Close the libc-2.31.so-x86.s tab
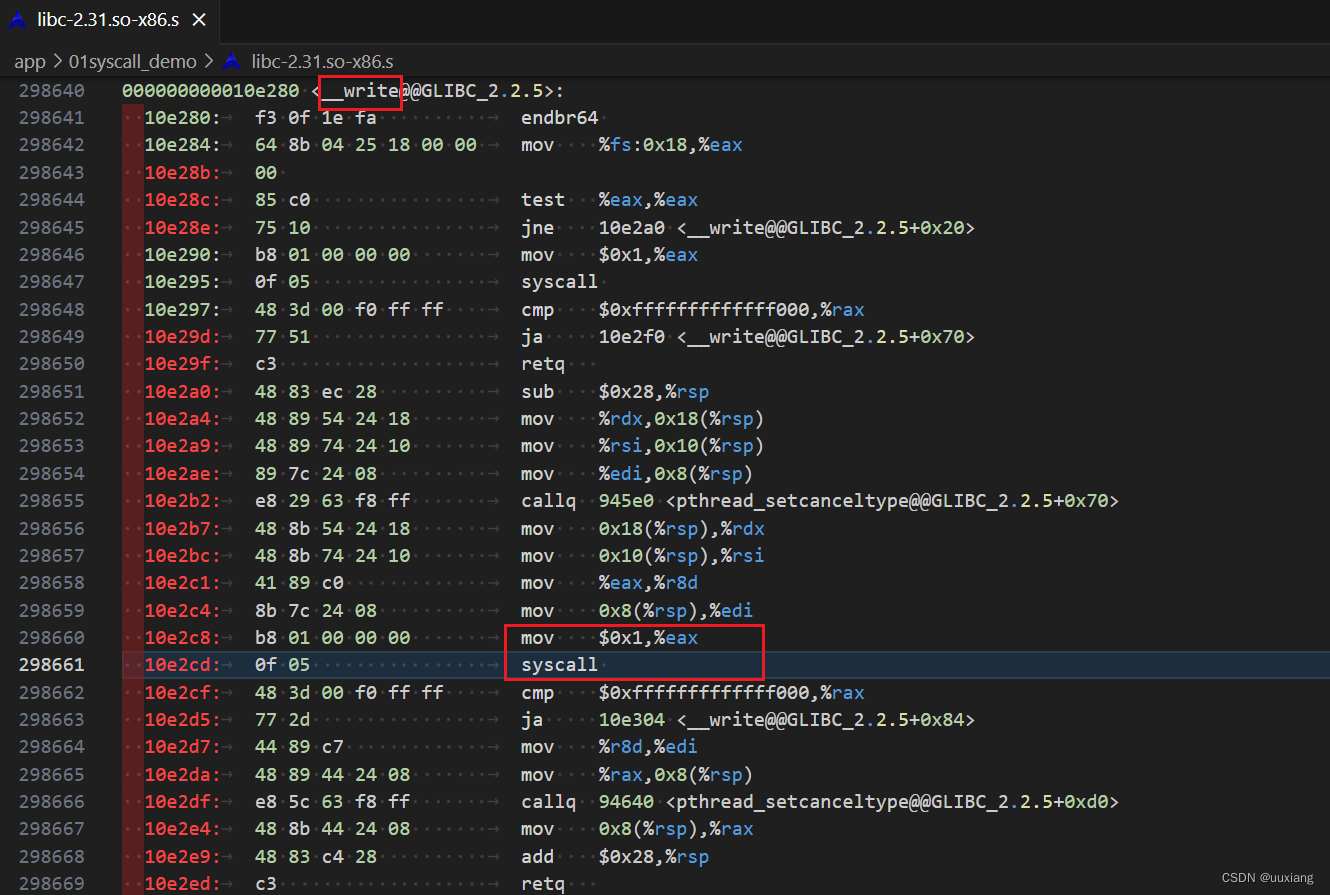This screenshot has height=895, width=1330. [x=199, y=20]
